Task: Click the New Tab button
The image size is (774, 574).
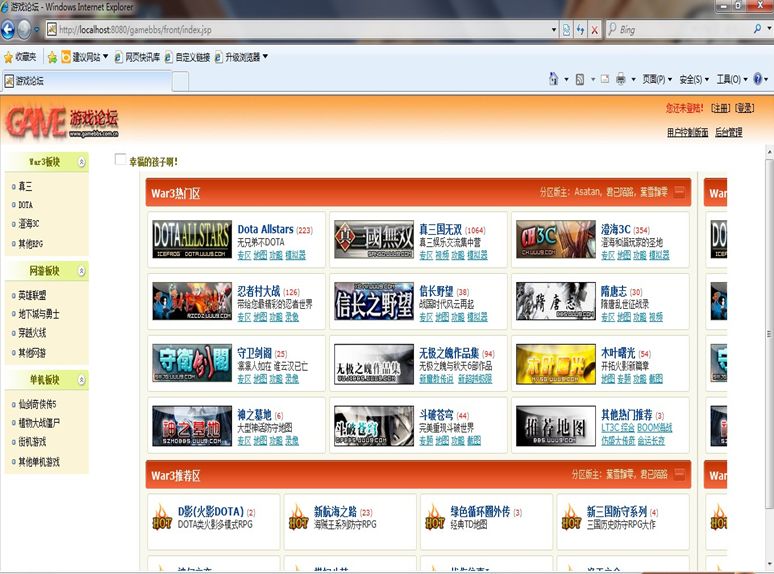Action: point(180,81)
